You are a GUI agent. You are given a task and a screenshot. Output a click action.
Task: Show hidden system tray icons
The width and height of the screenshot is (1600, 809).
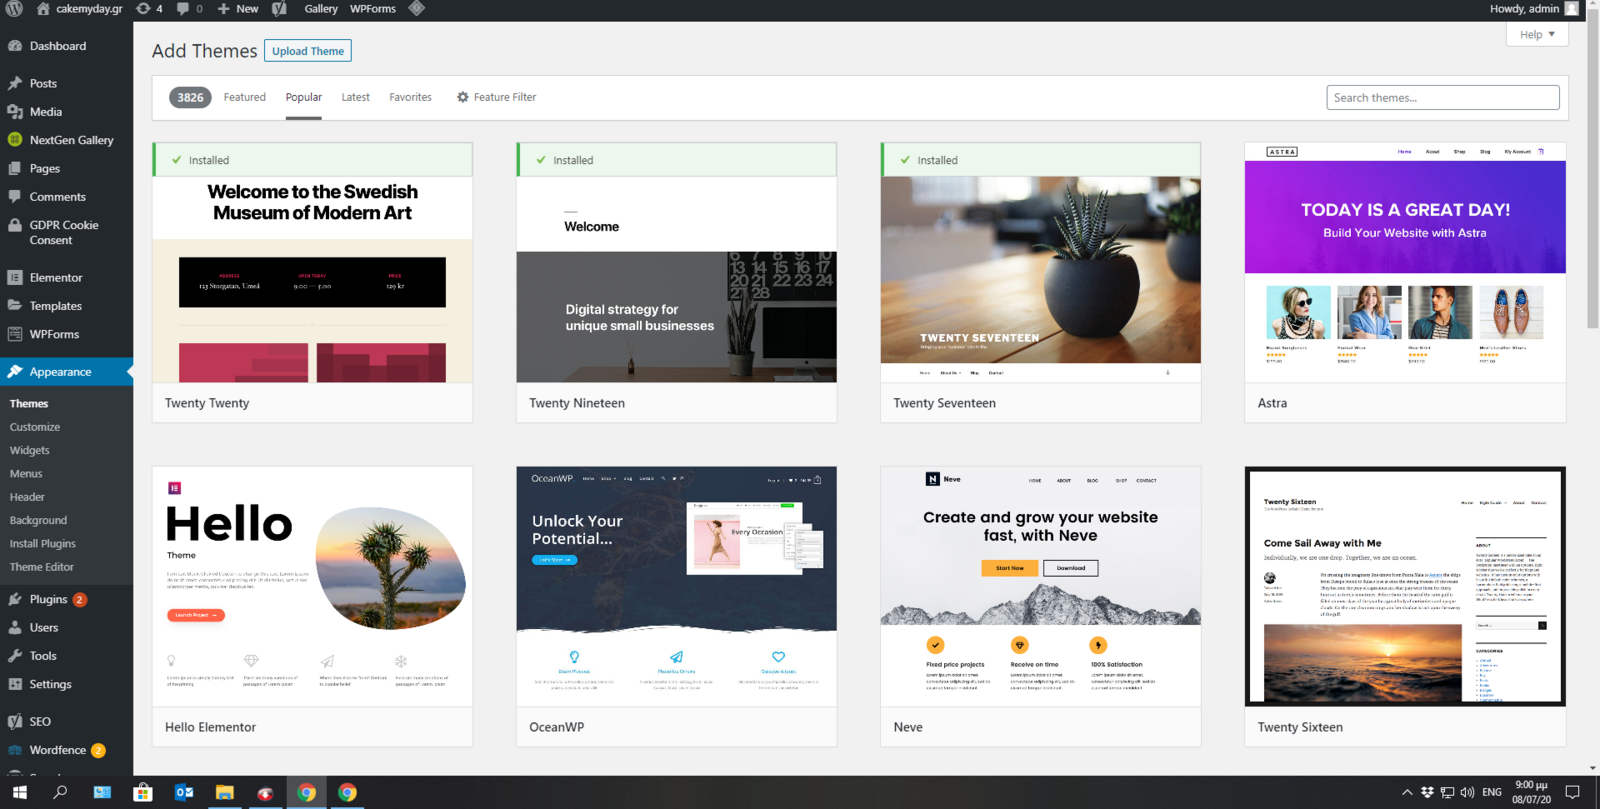(x=1407, y=792)
